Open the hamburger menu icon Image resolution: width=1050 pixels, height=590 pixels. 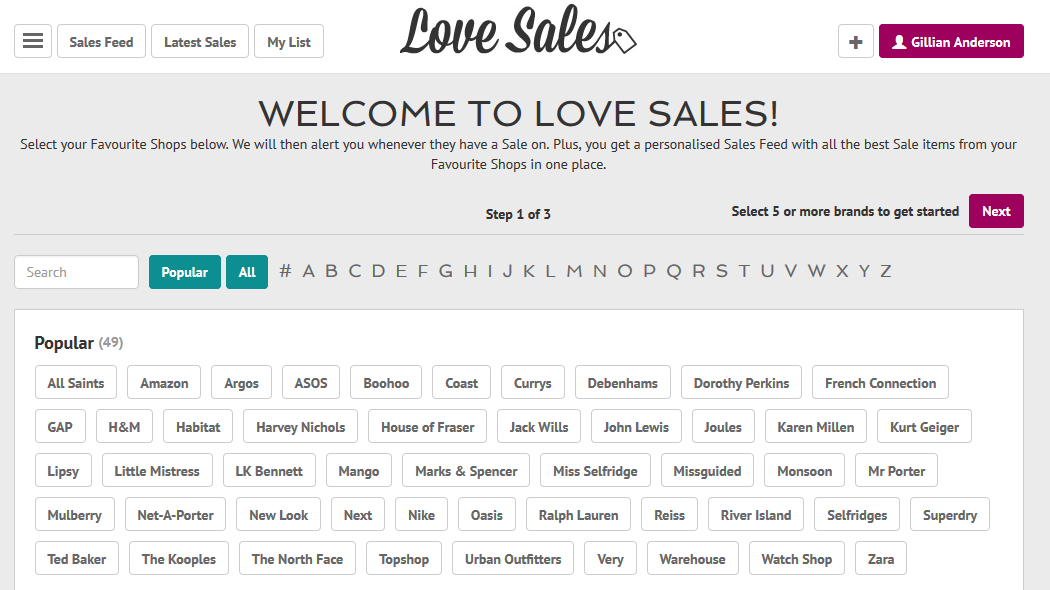pyautogui.click(x=33, y=41)
